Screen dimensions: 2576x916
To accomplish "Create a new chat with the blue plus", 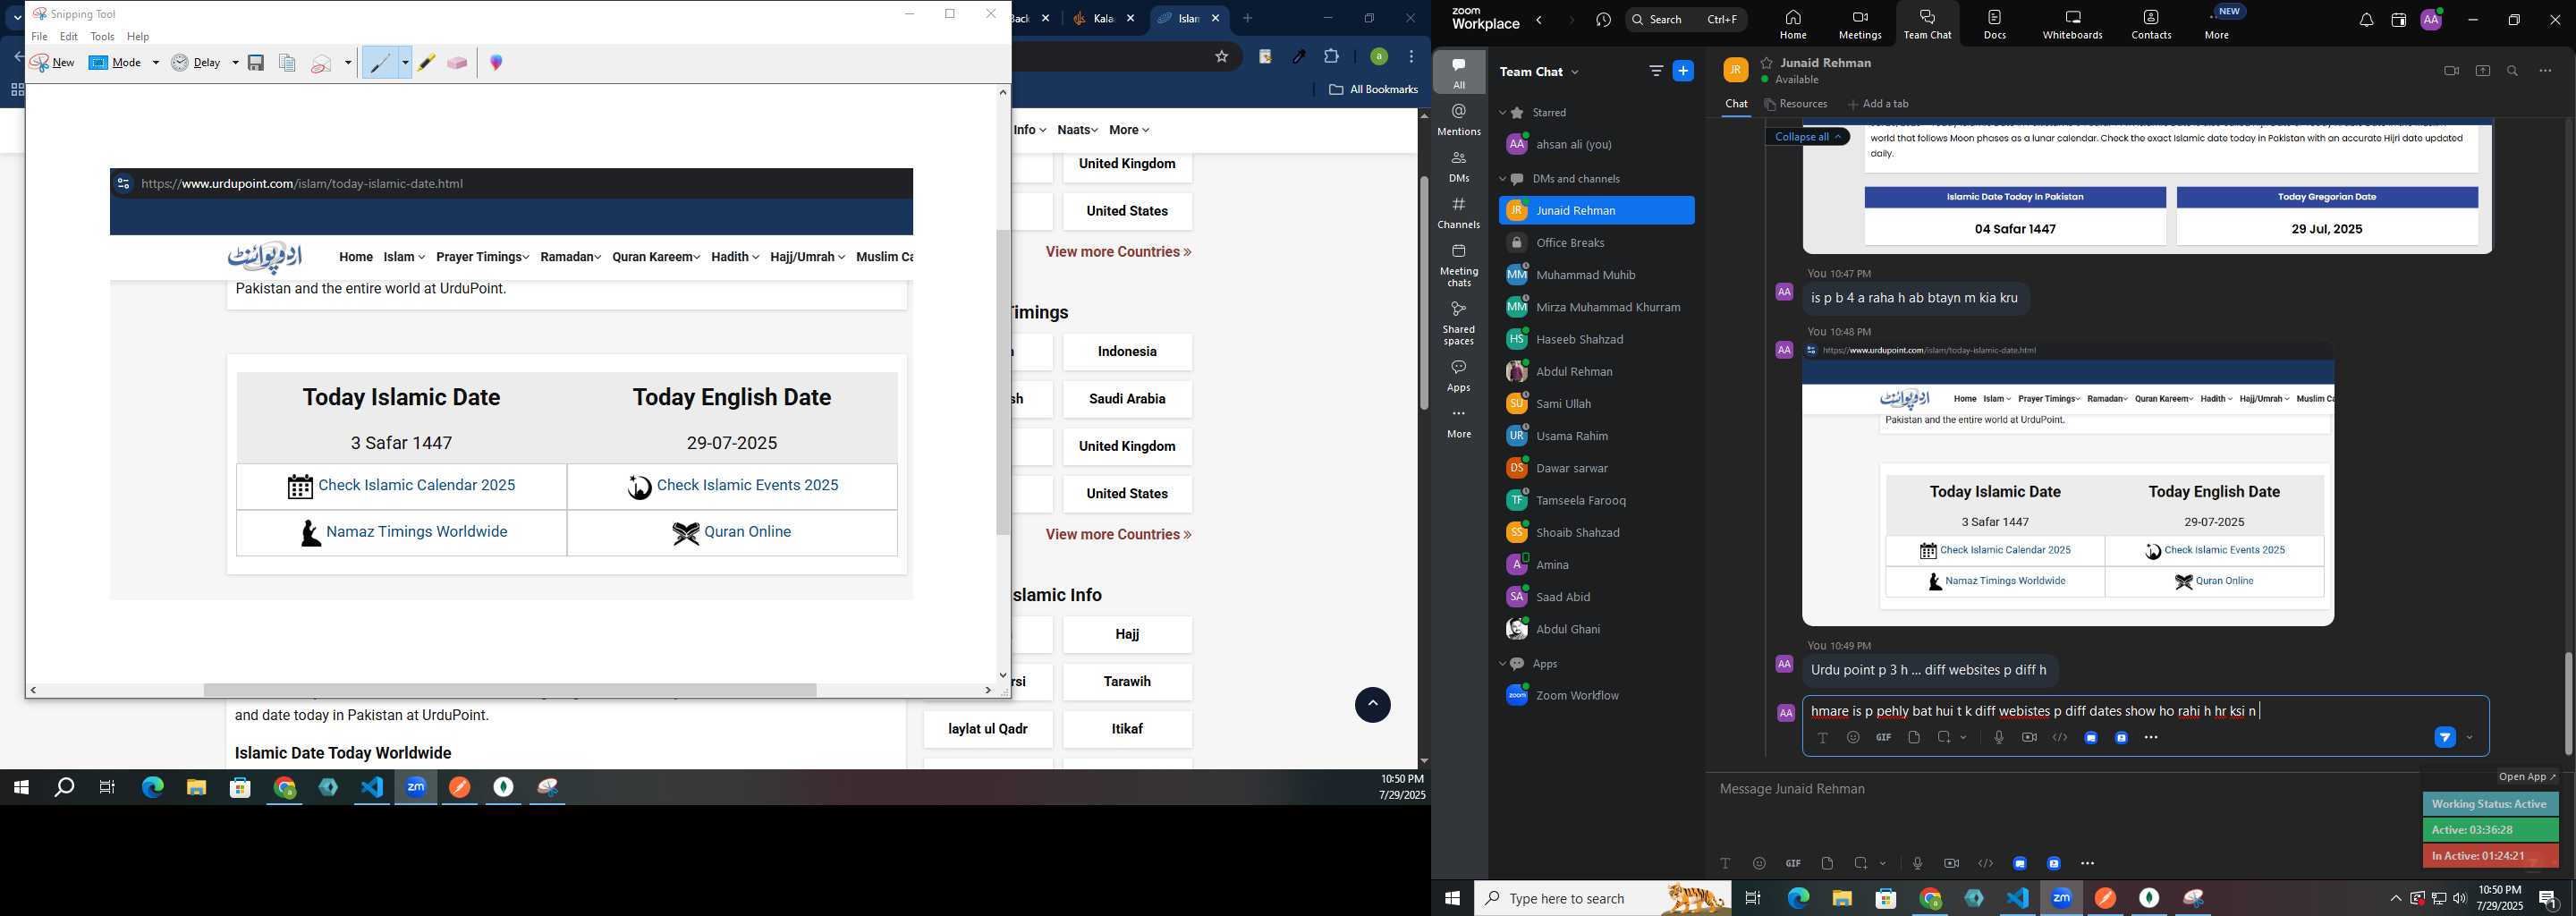I will coord(1684,71).
